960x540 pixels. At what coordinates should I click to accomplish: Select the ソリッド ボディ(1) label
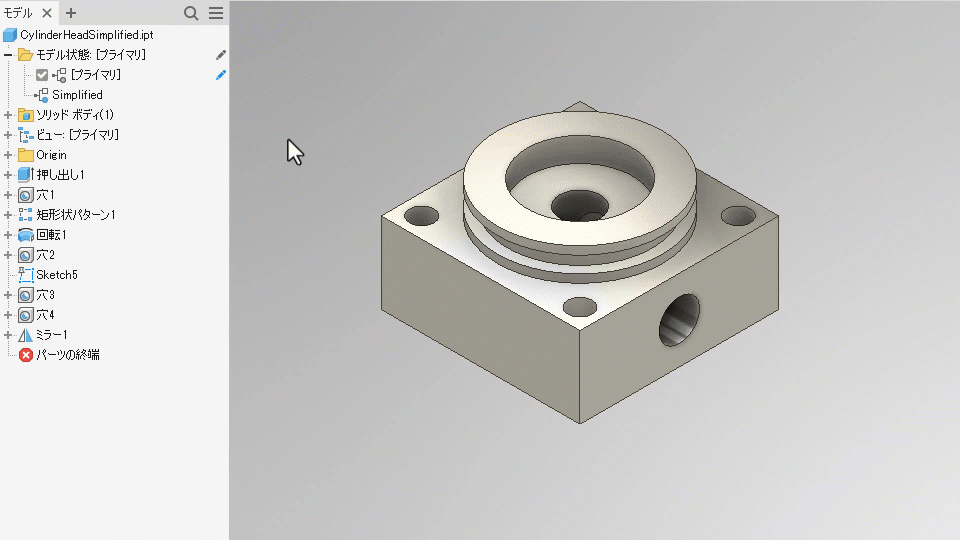tap(75, 114)
